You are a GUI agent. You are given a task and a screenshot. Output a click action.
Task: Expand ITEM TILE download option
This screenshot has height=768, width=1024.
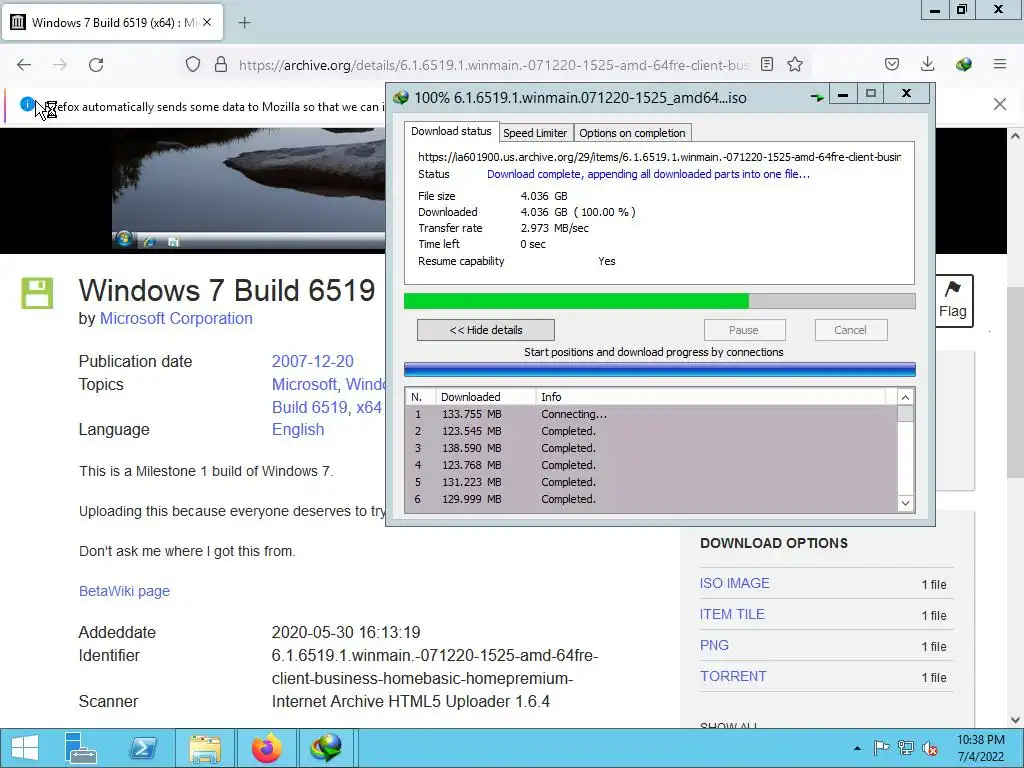[x=732, y=614]
